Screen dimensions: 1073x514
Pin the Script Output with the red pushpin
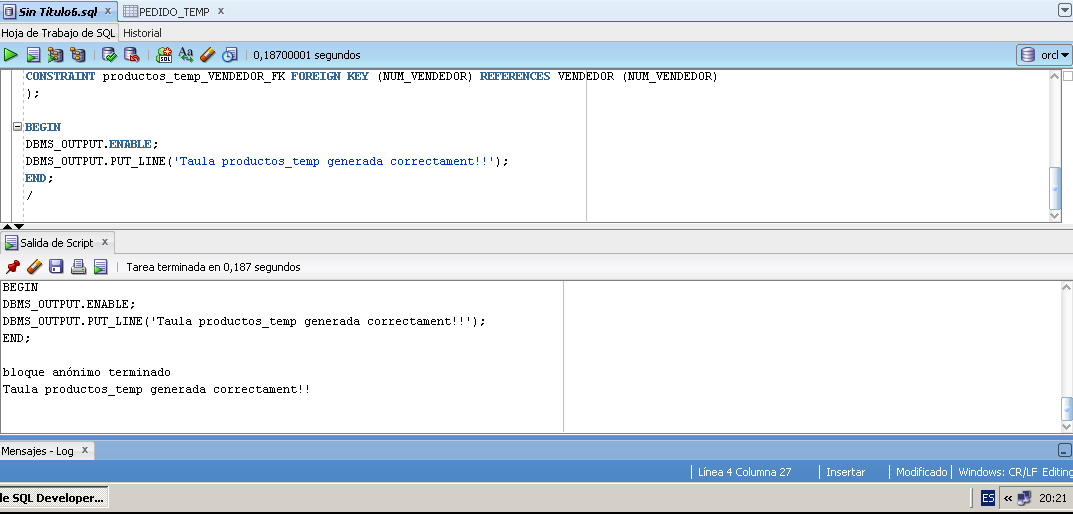[x=12, y=267]
